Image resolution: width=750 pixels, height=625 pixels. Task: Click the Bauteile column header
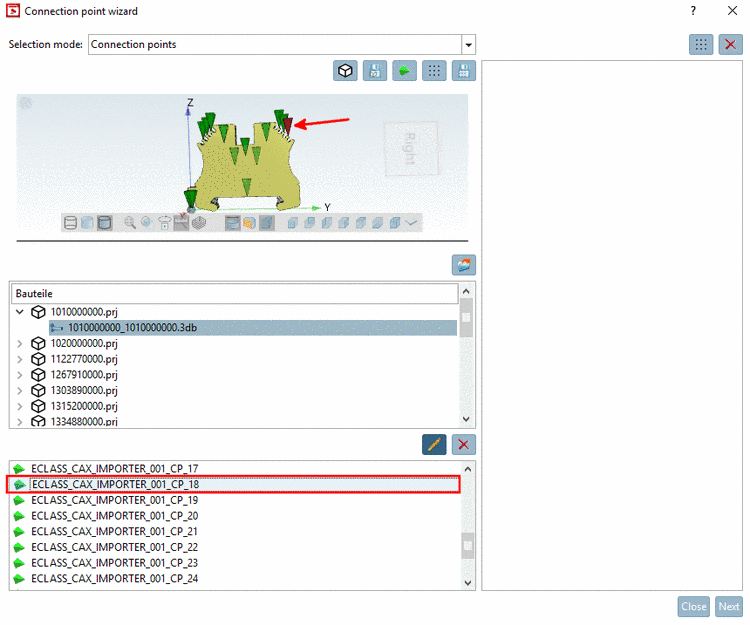coord(234,294)
